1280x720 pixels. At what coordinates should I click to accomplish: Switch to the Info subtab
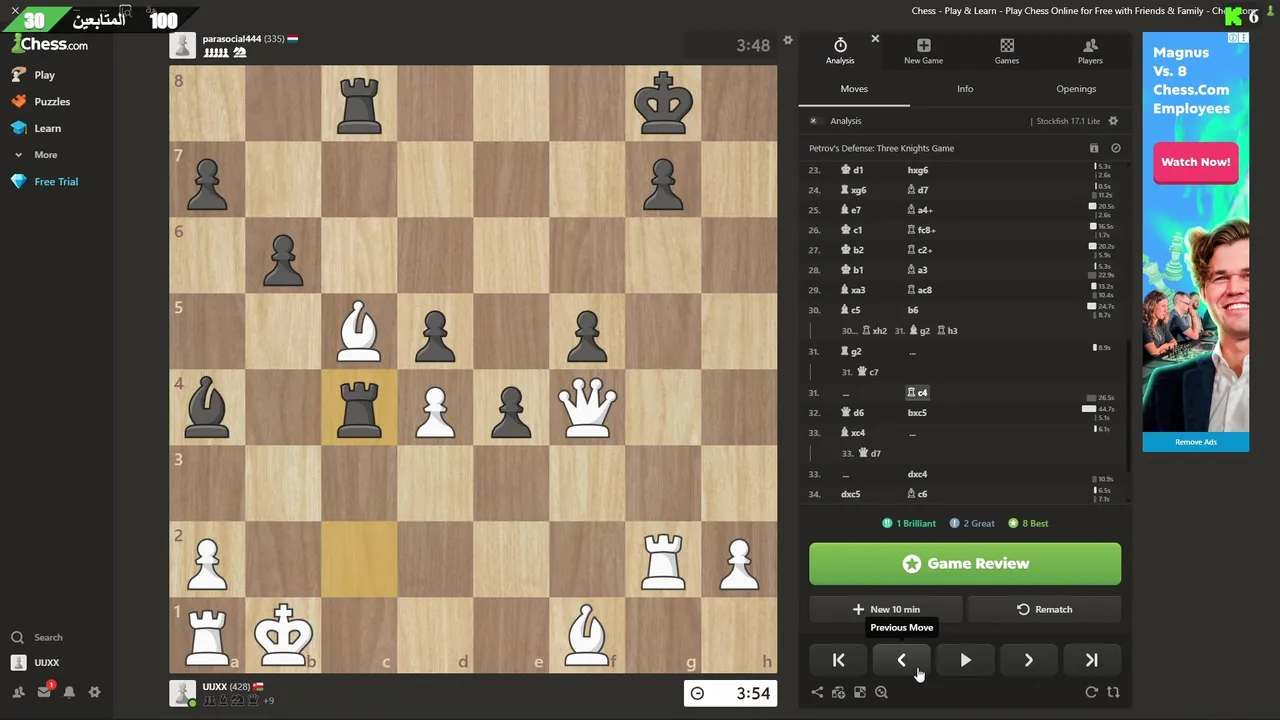(x=965, y=89)
